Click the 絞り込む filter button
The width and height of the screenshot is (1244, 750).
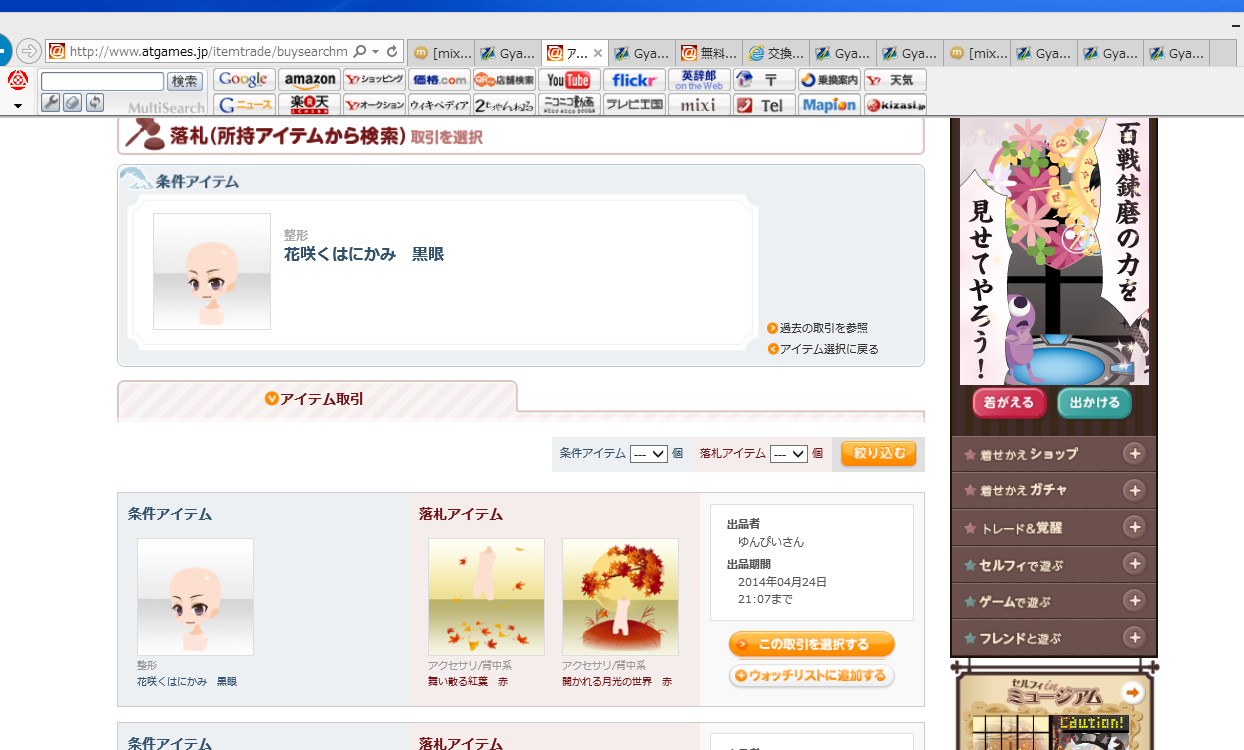(878, 454)
